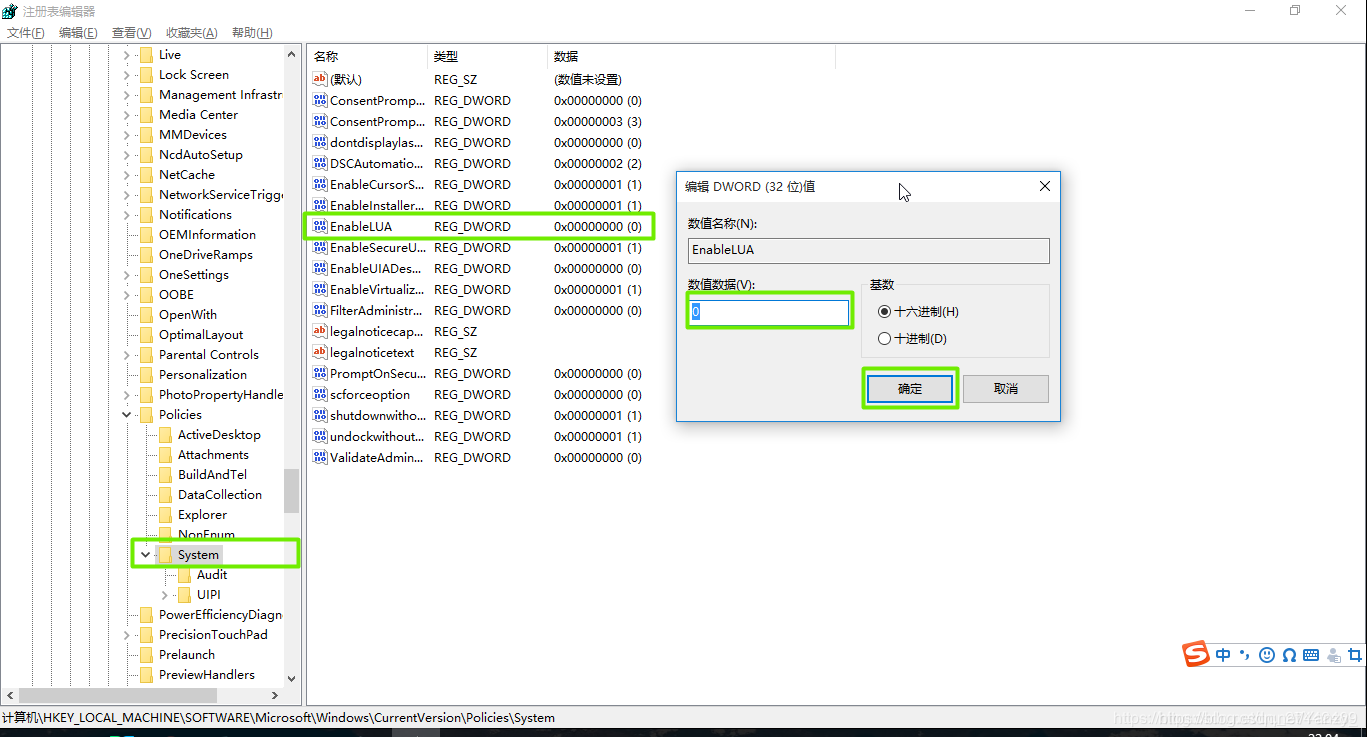The image size is (1367, 737).
Task: Expand the Media Center key
Action: pos(126,115)
